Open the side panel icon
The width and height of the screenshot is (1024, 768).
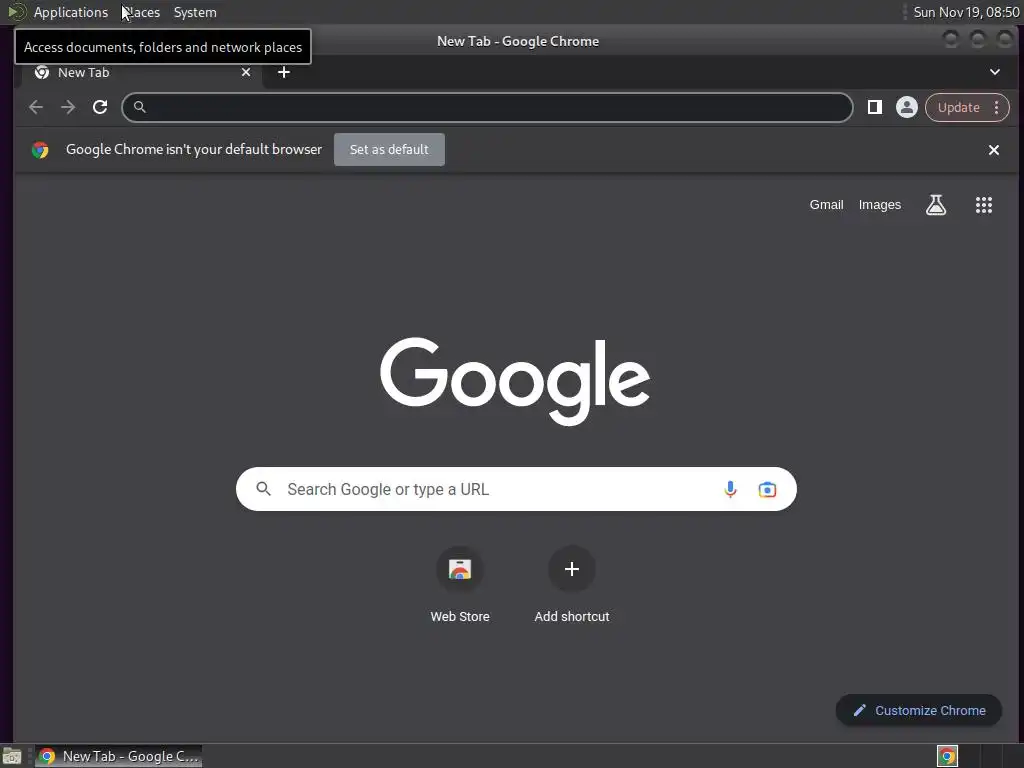[x=874, y=107]
